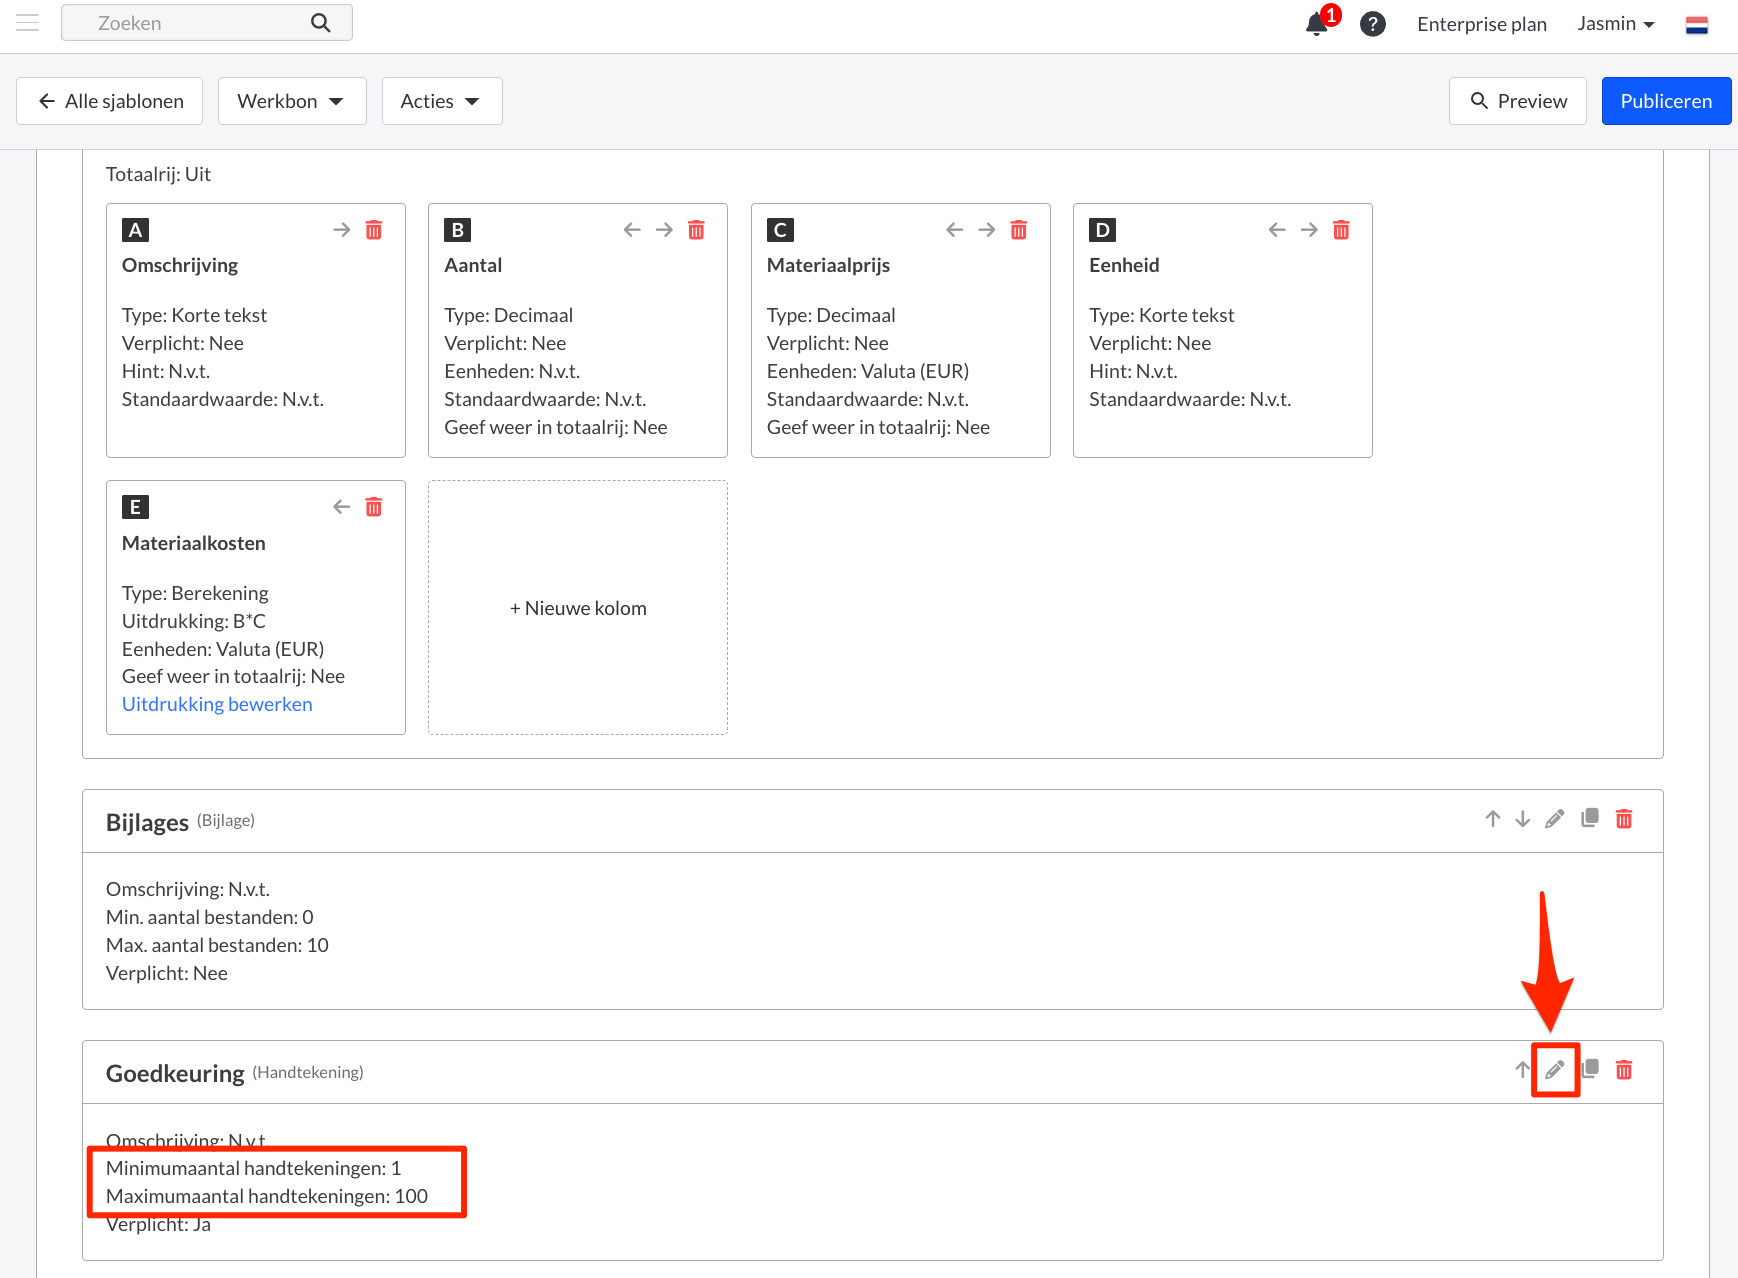Open the help question mark icon
The width and height of the screenshot is (1738, 1278).
click(1373, 24)
